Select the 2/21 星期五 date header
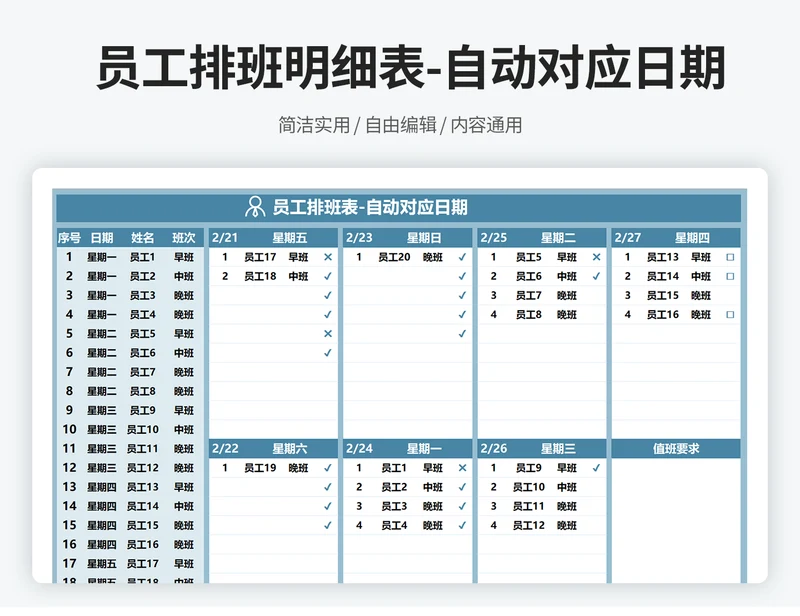The image size is (800, 616). point(273,238)
